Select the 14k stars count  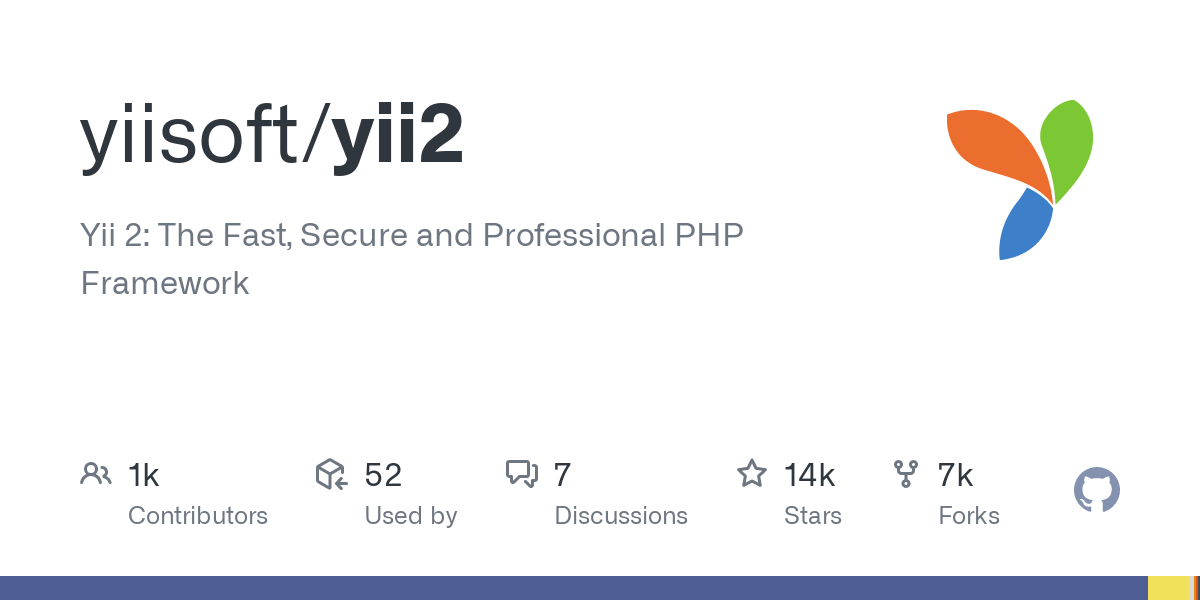click(810, 474)
